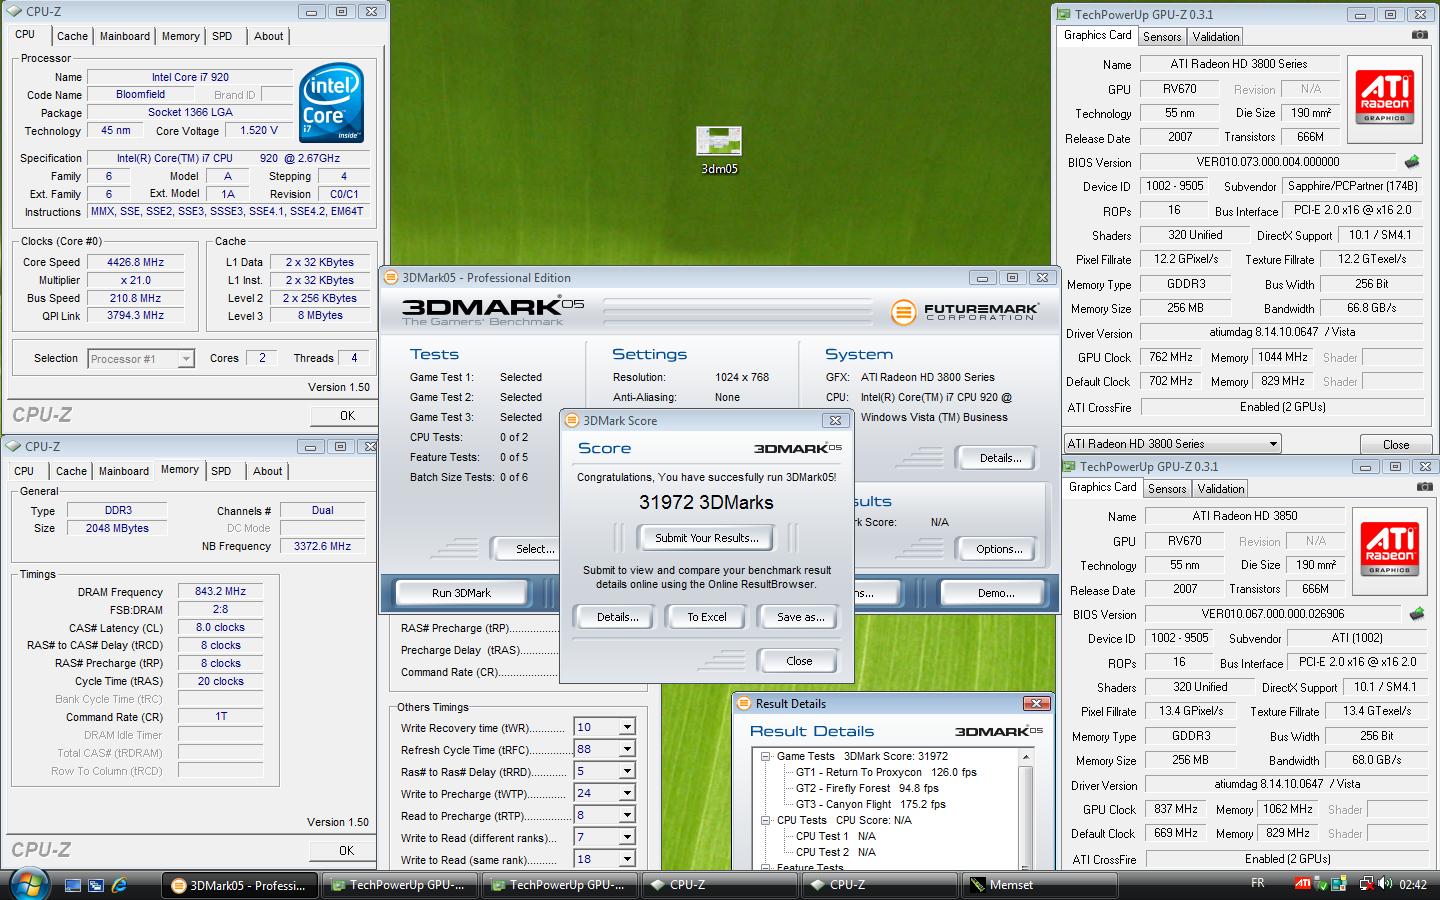This screenshot has height=900, width=1440.
Task: Click Show Desktop in Quick Launch
Action: [72, 885]
